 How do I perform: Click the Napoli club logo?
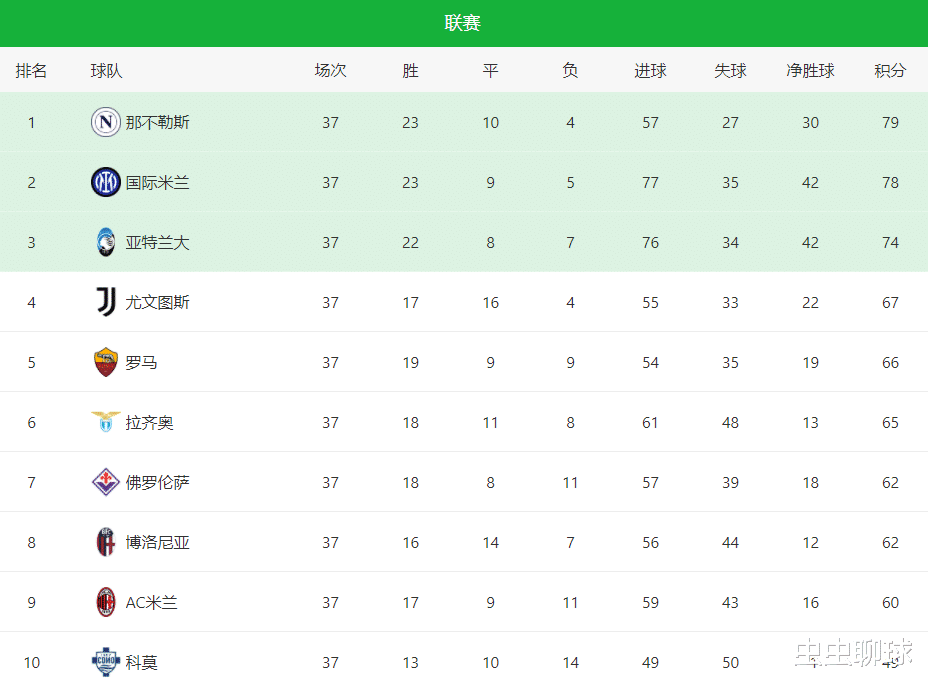[x=106, y=122]
